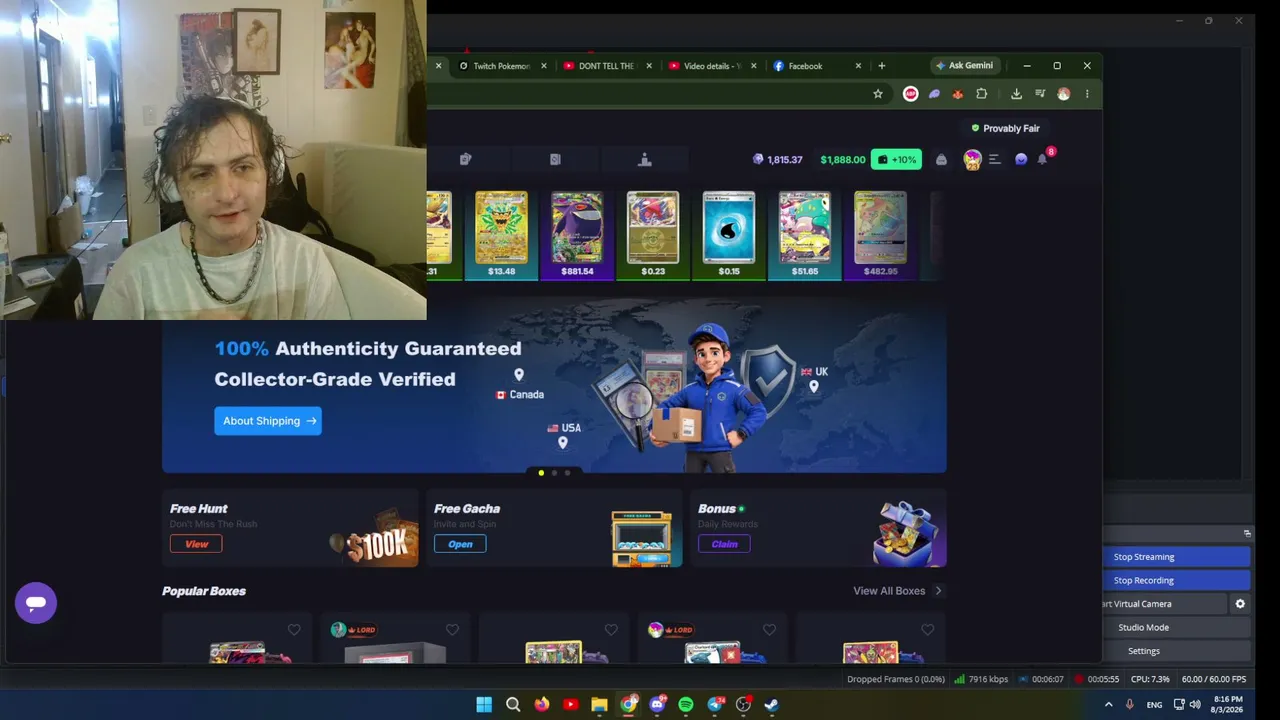
Task: Click the About Shipping button
Action: coord(268,421)
